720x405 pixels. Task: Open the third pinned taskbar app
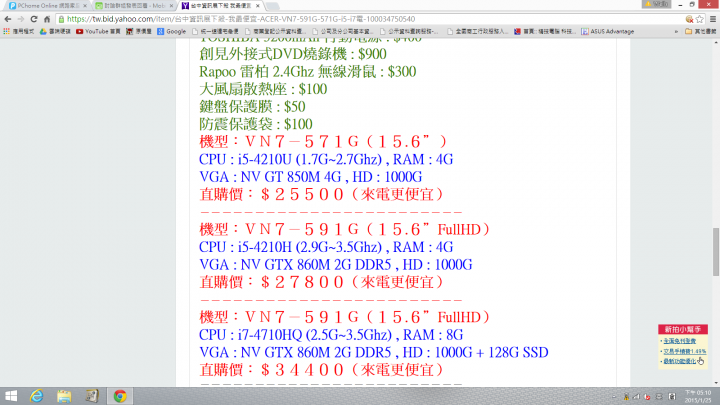coord(92,396)
